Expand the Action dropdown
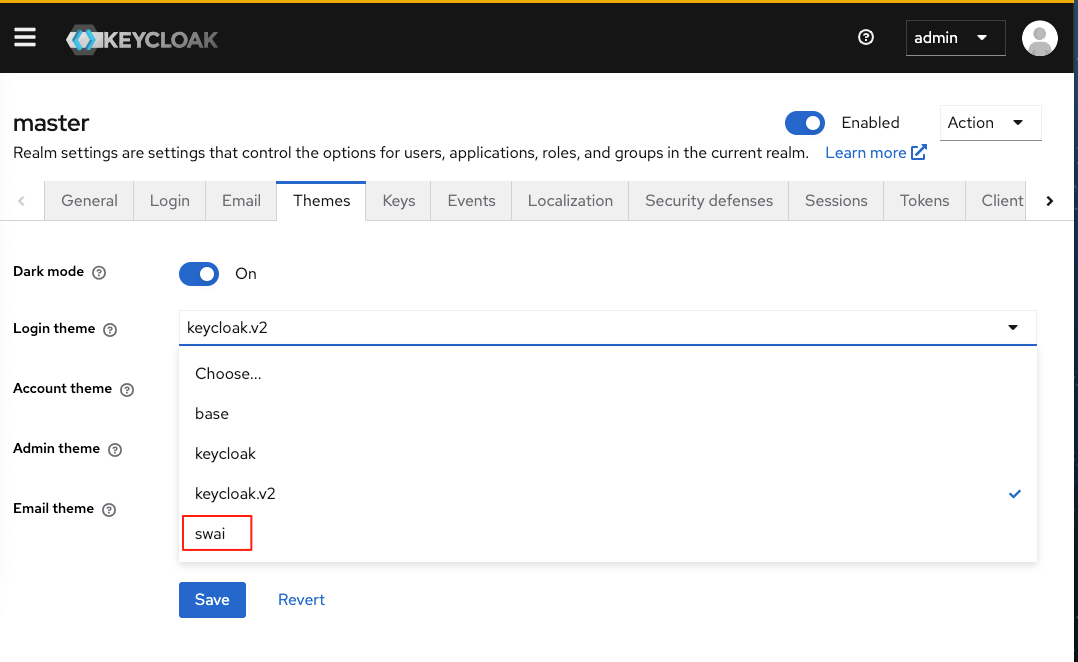This screenshot has height=662, width=1078. (990, 123)
